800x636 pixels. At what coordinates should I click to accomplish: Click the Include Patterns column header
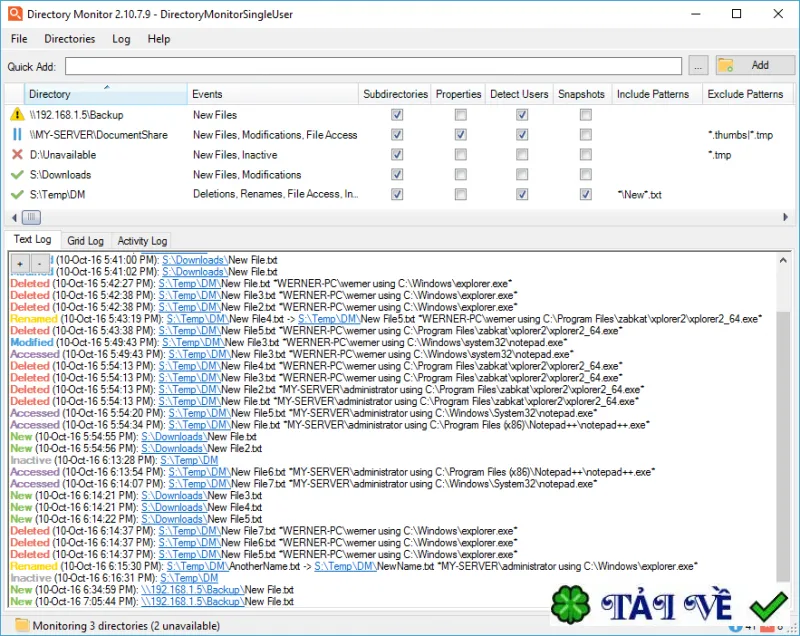pyautogui.click(x=657, y=94)
